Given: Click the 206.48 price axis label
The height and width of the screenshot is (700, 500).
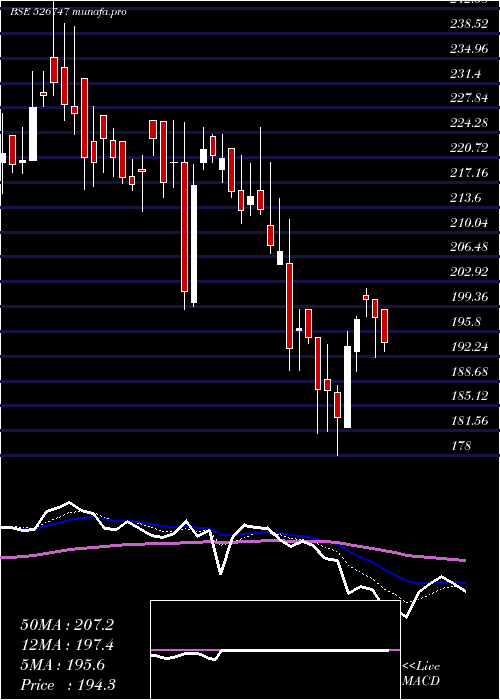Looking at the screenshot, I should (469, 247).
